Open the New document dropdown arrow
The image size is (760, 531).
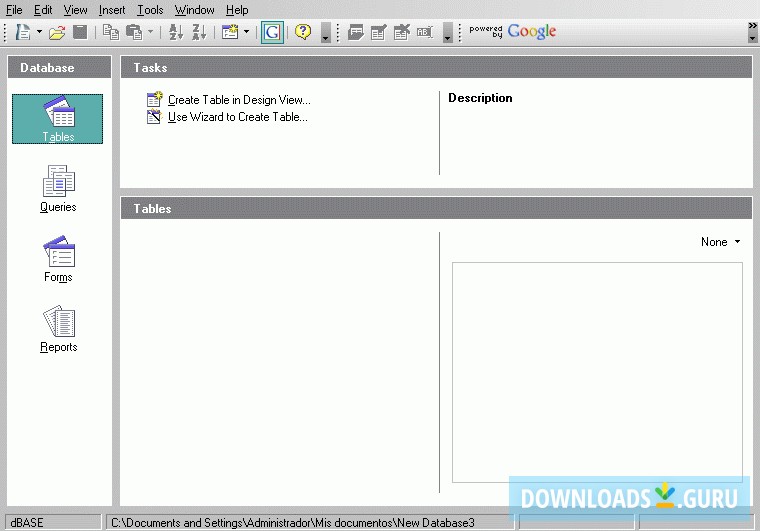pos(39,32)
